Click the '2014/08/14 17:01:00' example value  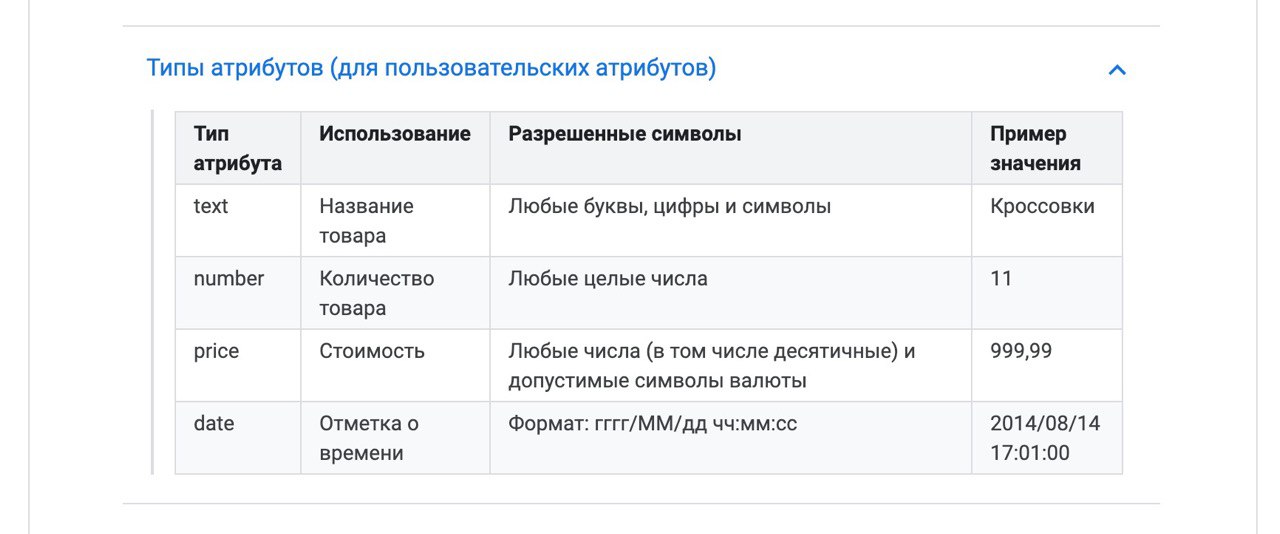[1047, 438]
